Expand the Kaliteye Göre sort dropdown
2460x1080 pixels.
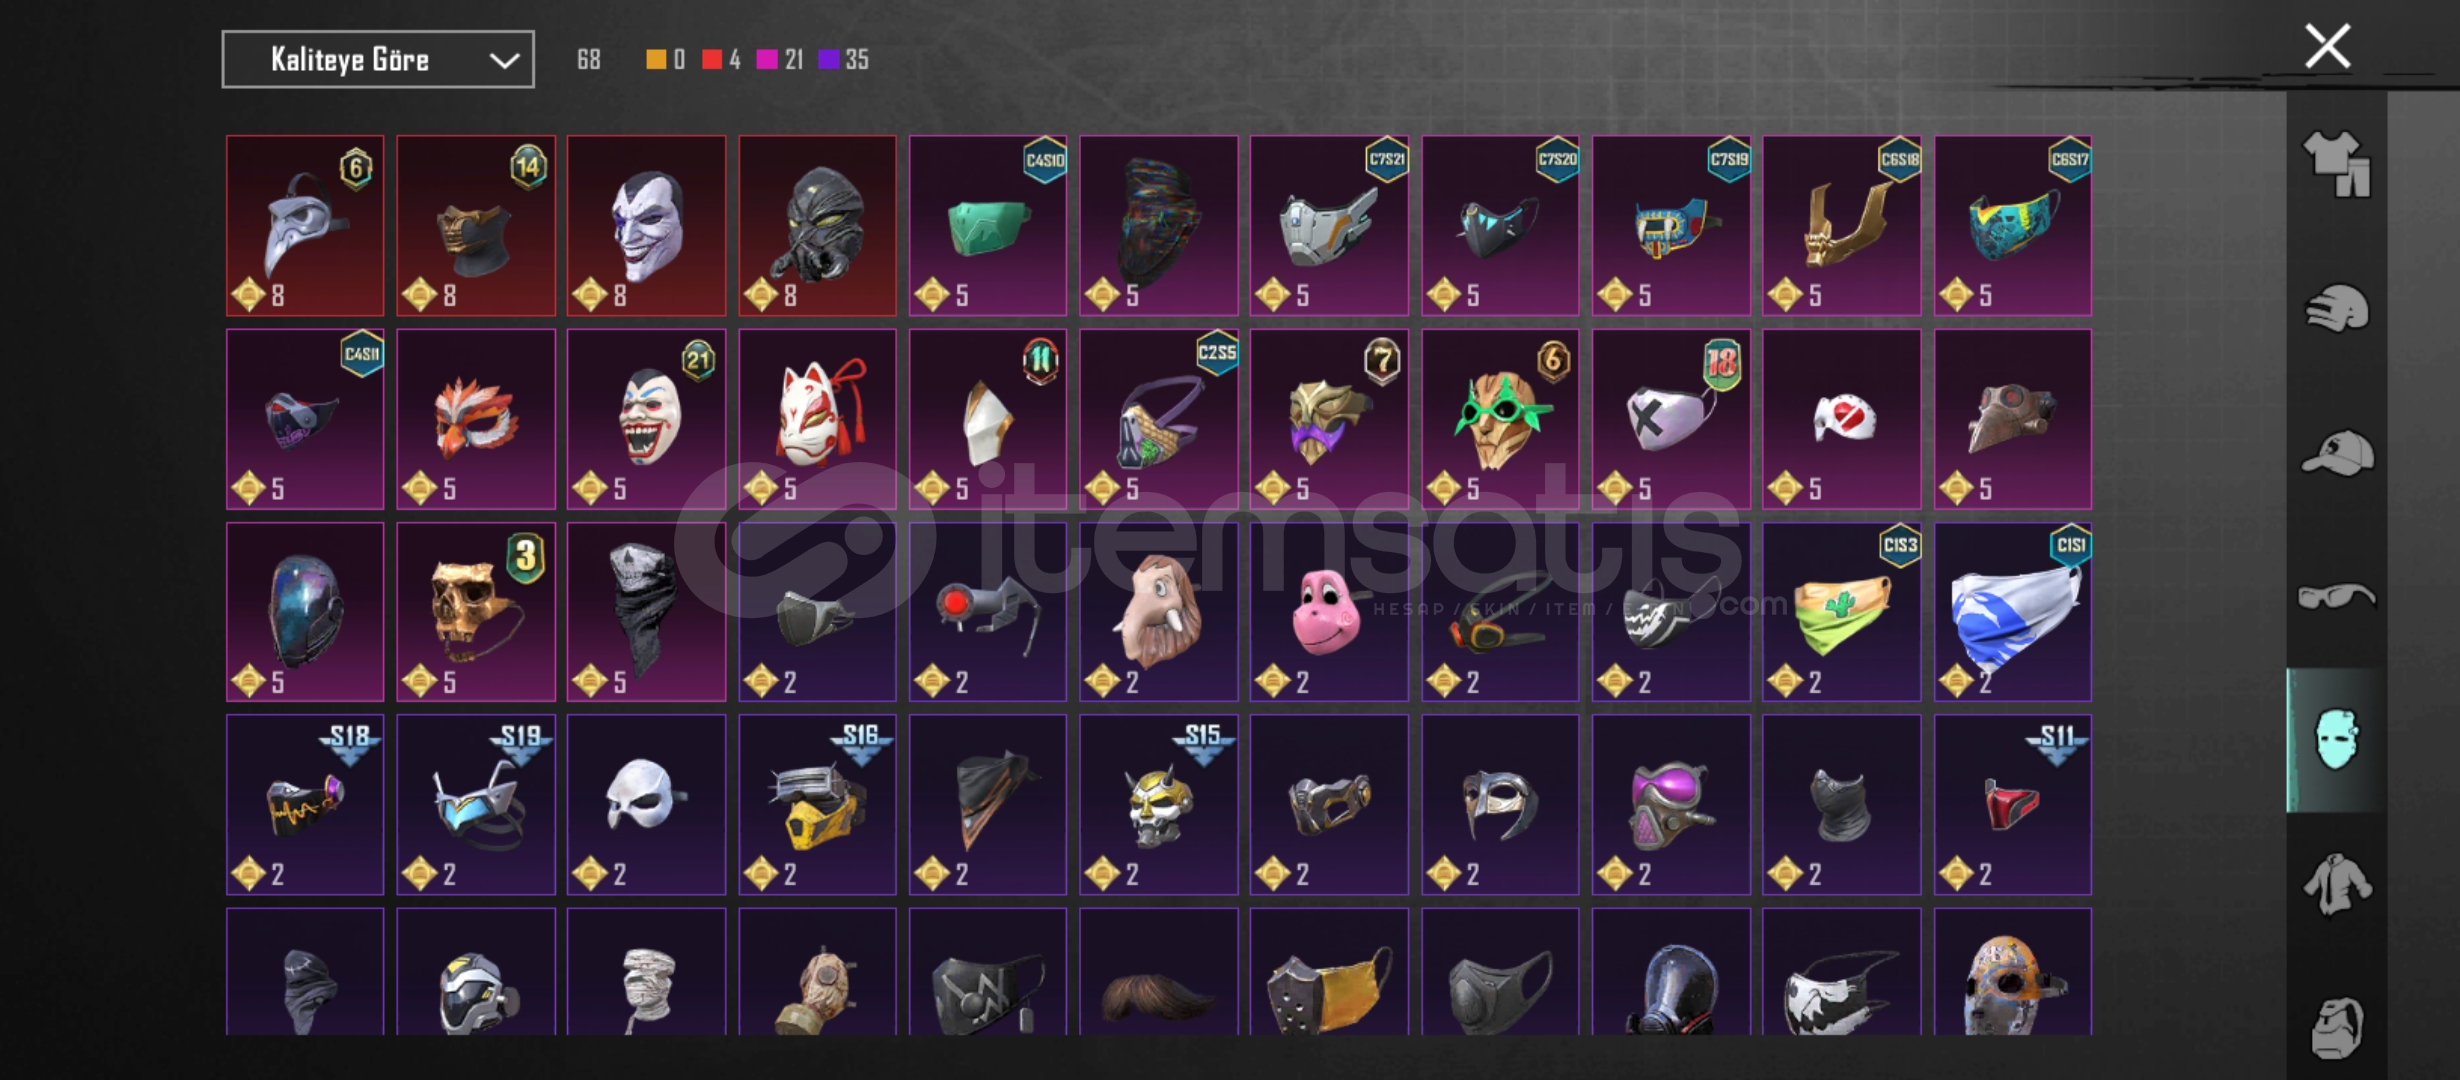378,60
